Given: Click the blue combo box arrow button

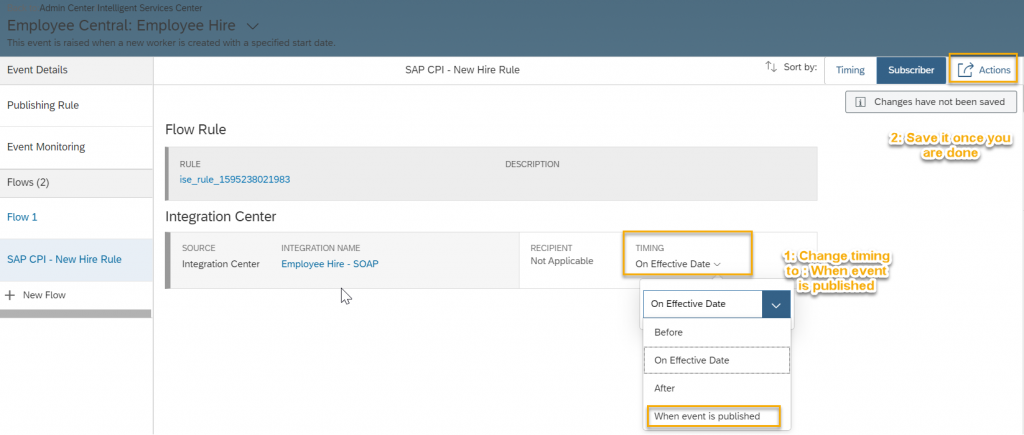Looking at the screenshot, I should click(x=776, y=304).
